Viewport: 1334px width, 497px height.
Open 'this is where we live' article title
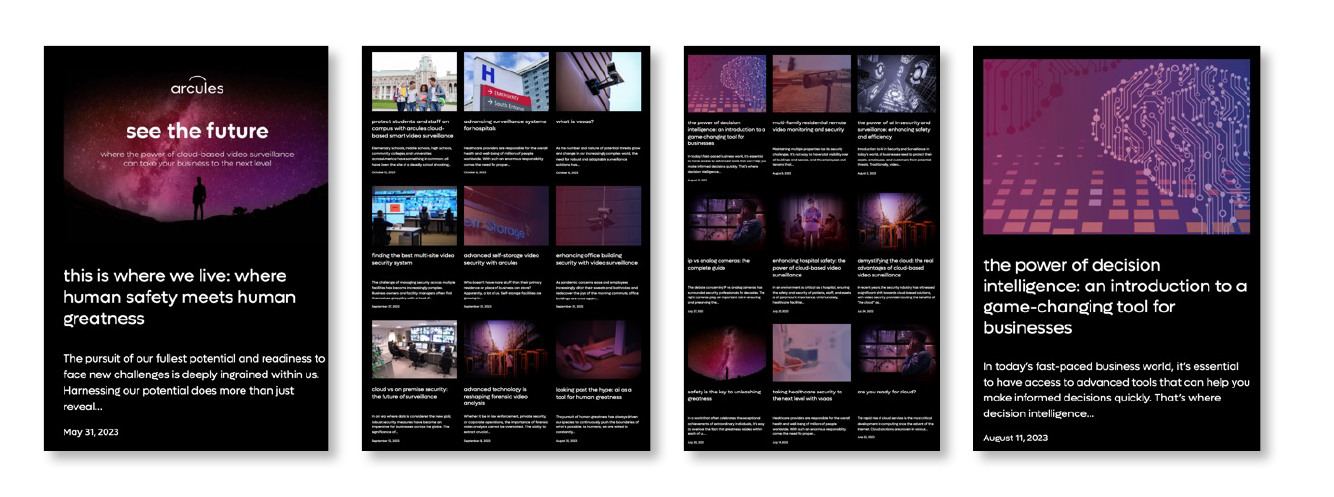174,296
